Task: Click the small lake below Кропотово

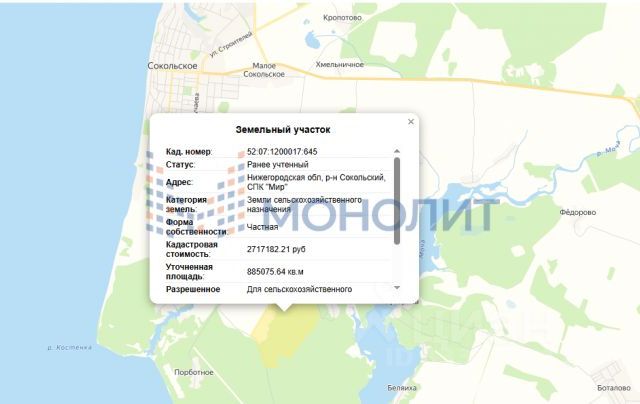Action: (311, 40)
